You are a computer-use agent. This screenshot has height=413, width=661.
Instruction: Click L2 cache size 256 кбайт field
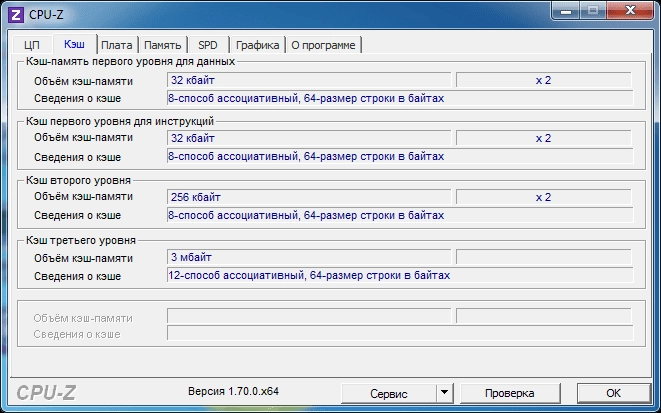coord(309,197)
